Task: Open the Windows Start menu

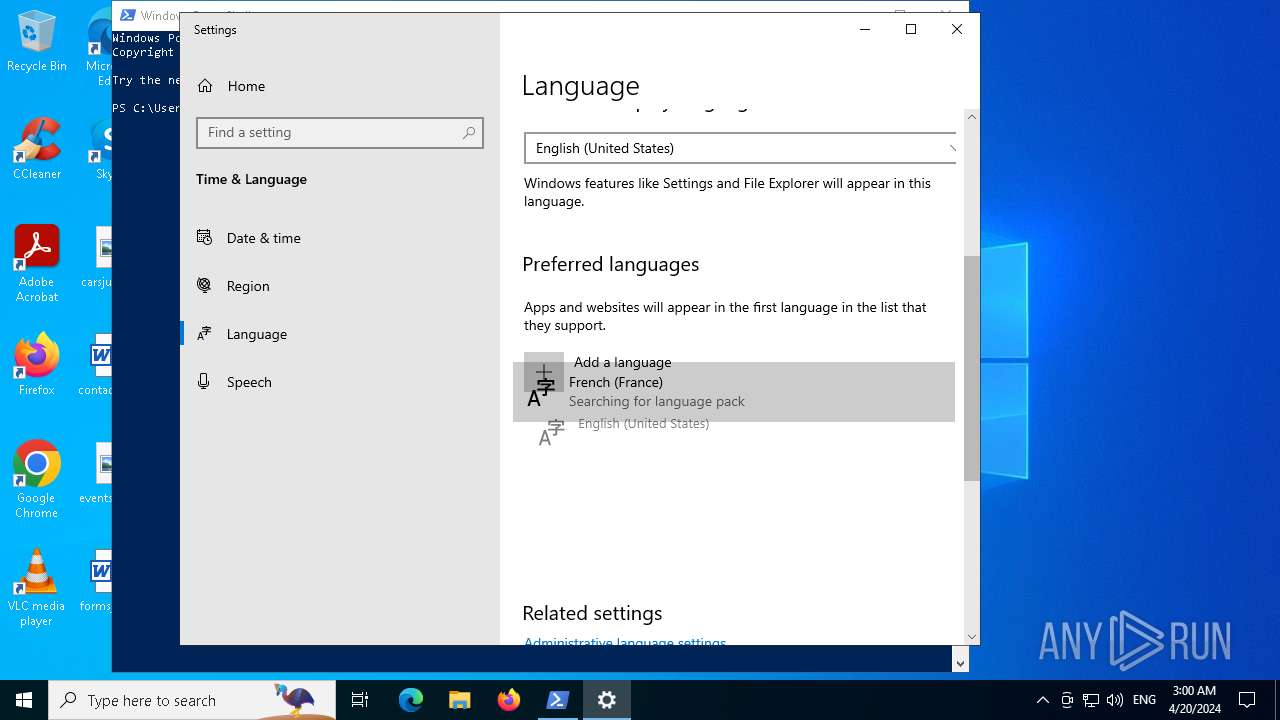Action: point(24,700)
